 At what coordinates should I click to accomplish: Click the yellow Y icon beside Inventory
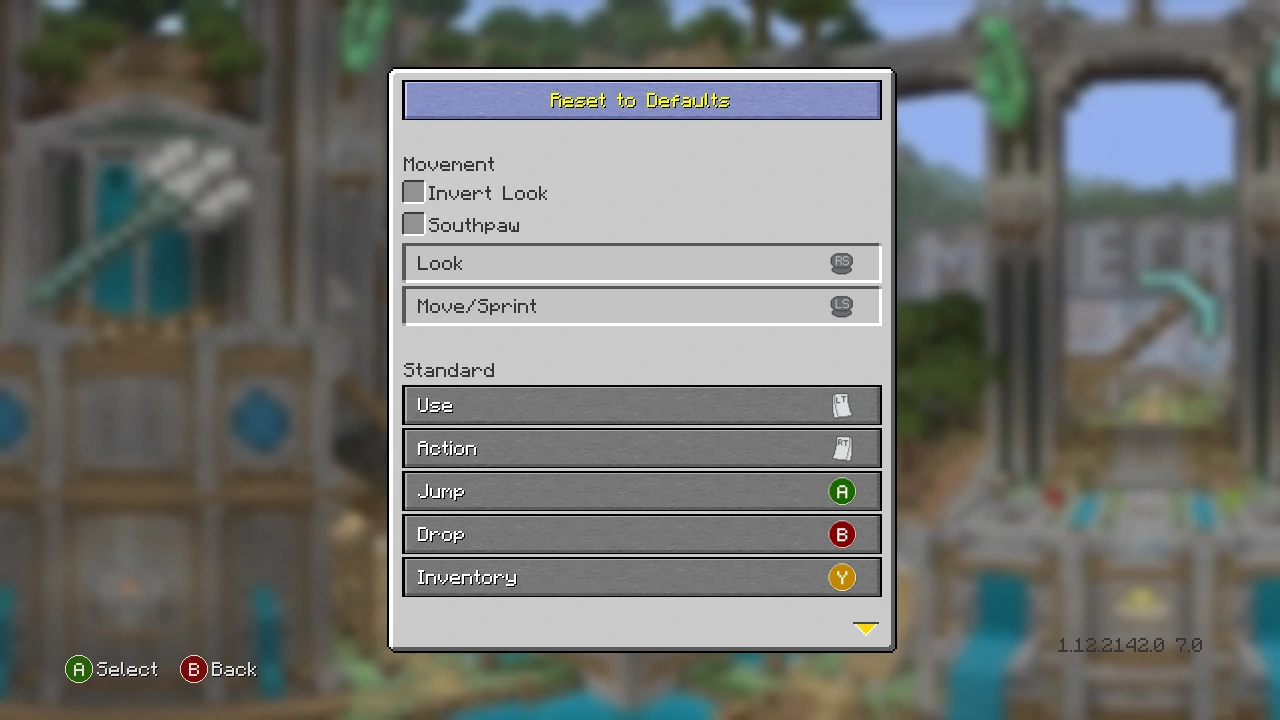[842, 577]
